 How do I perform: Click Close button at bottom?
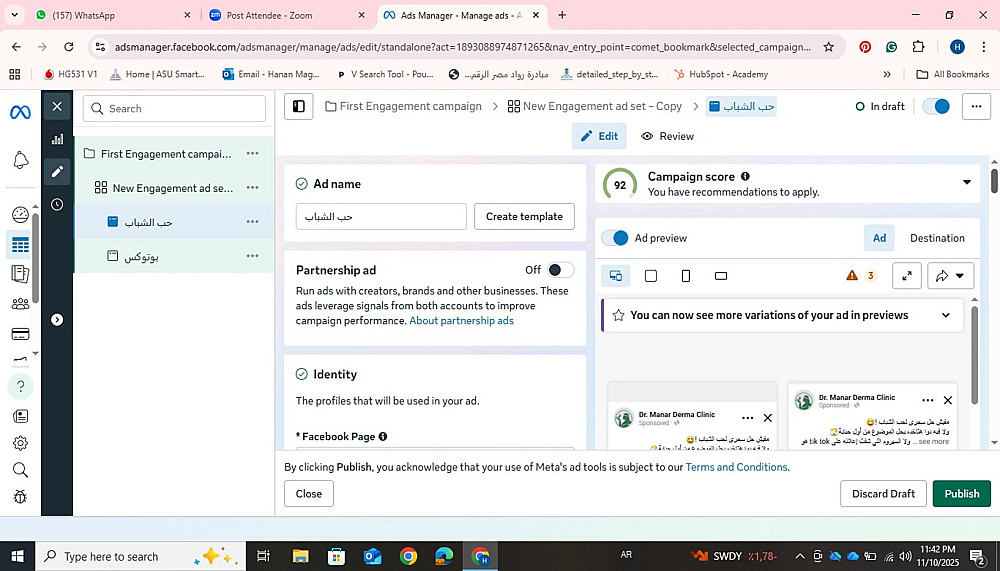[x=309, y=494]
